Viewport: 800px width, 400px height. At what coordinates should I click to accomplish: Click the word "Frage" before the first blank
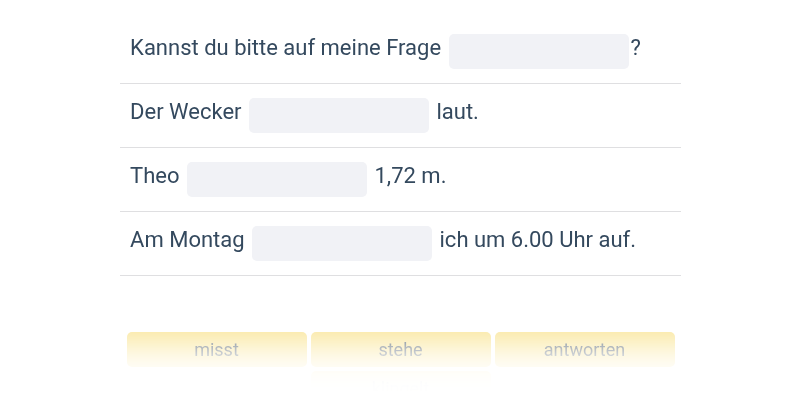[413, 48]
